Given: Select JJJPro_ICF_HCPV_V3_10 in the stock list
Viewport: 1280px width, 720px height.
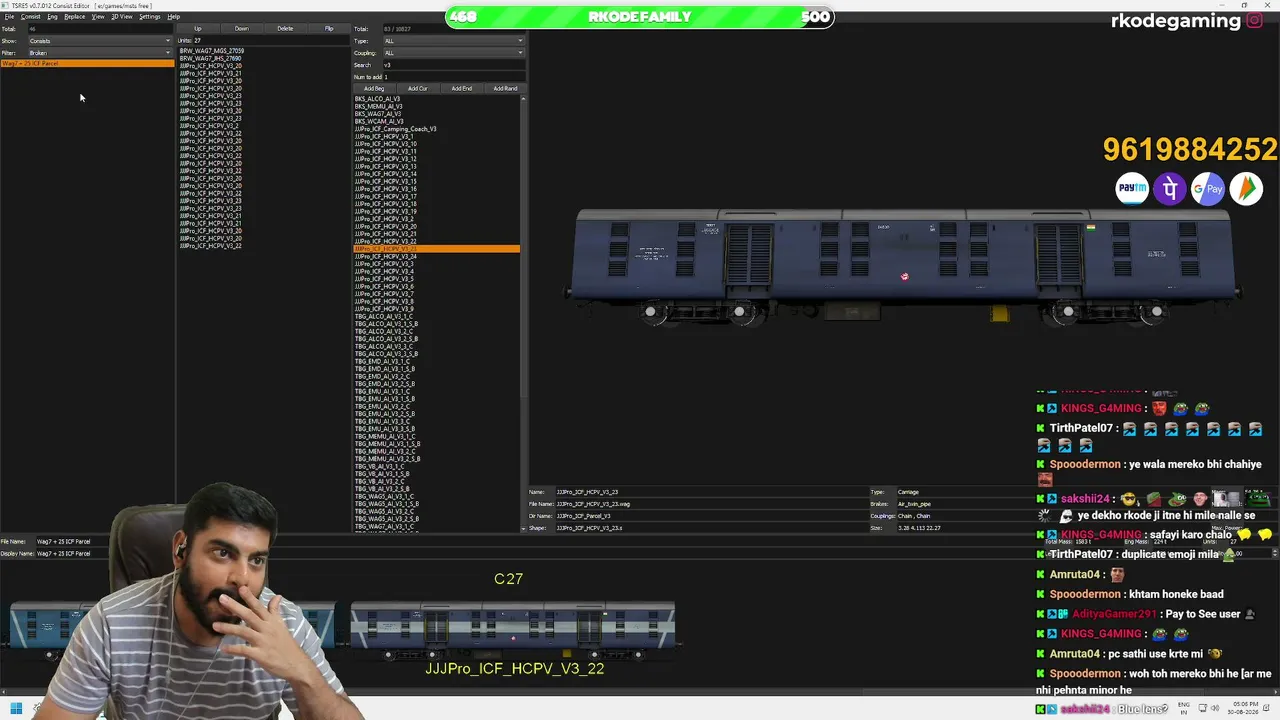Looking at the screenshot, I should coord(386,144).
